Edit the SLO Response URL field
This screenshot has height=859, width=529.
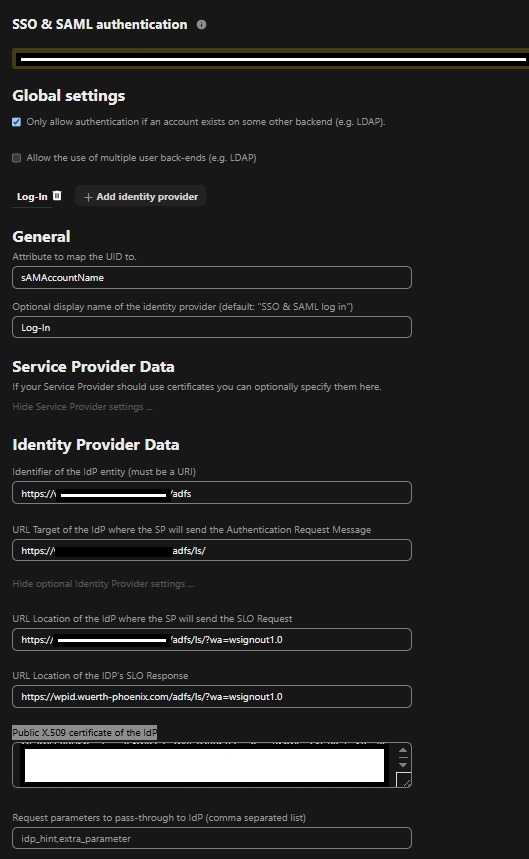tap(212, 696)
